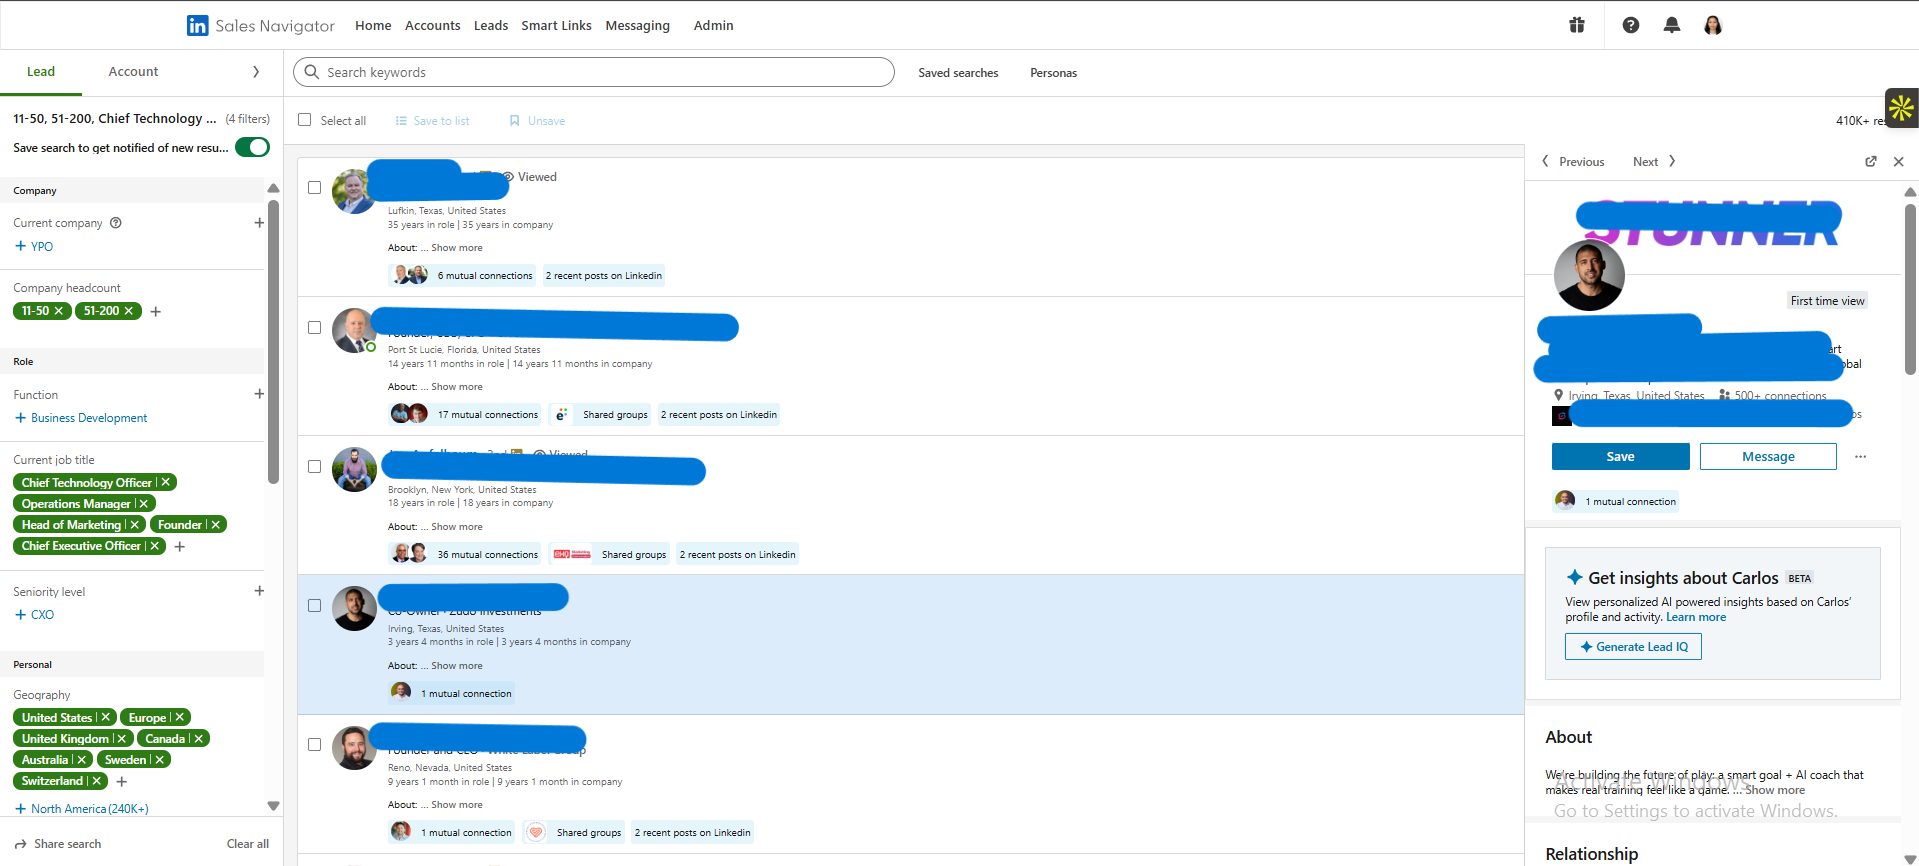Image resolution: width=1919 pixels, height=866 pixels.
Task: Tick the checkbox for the Lufkin, Texas lead
Action: (314, 188)
